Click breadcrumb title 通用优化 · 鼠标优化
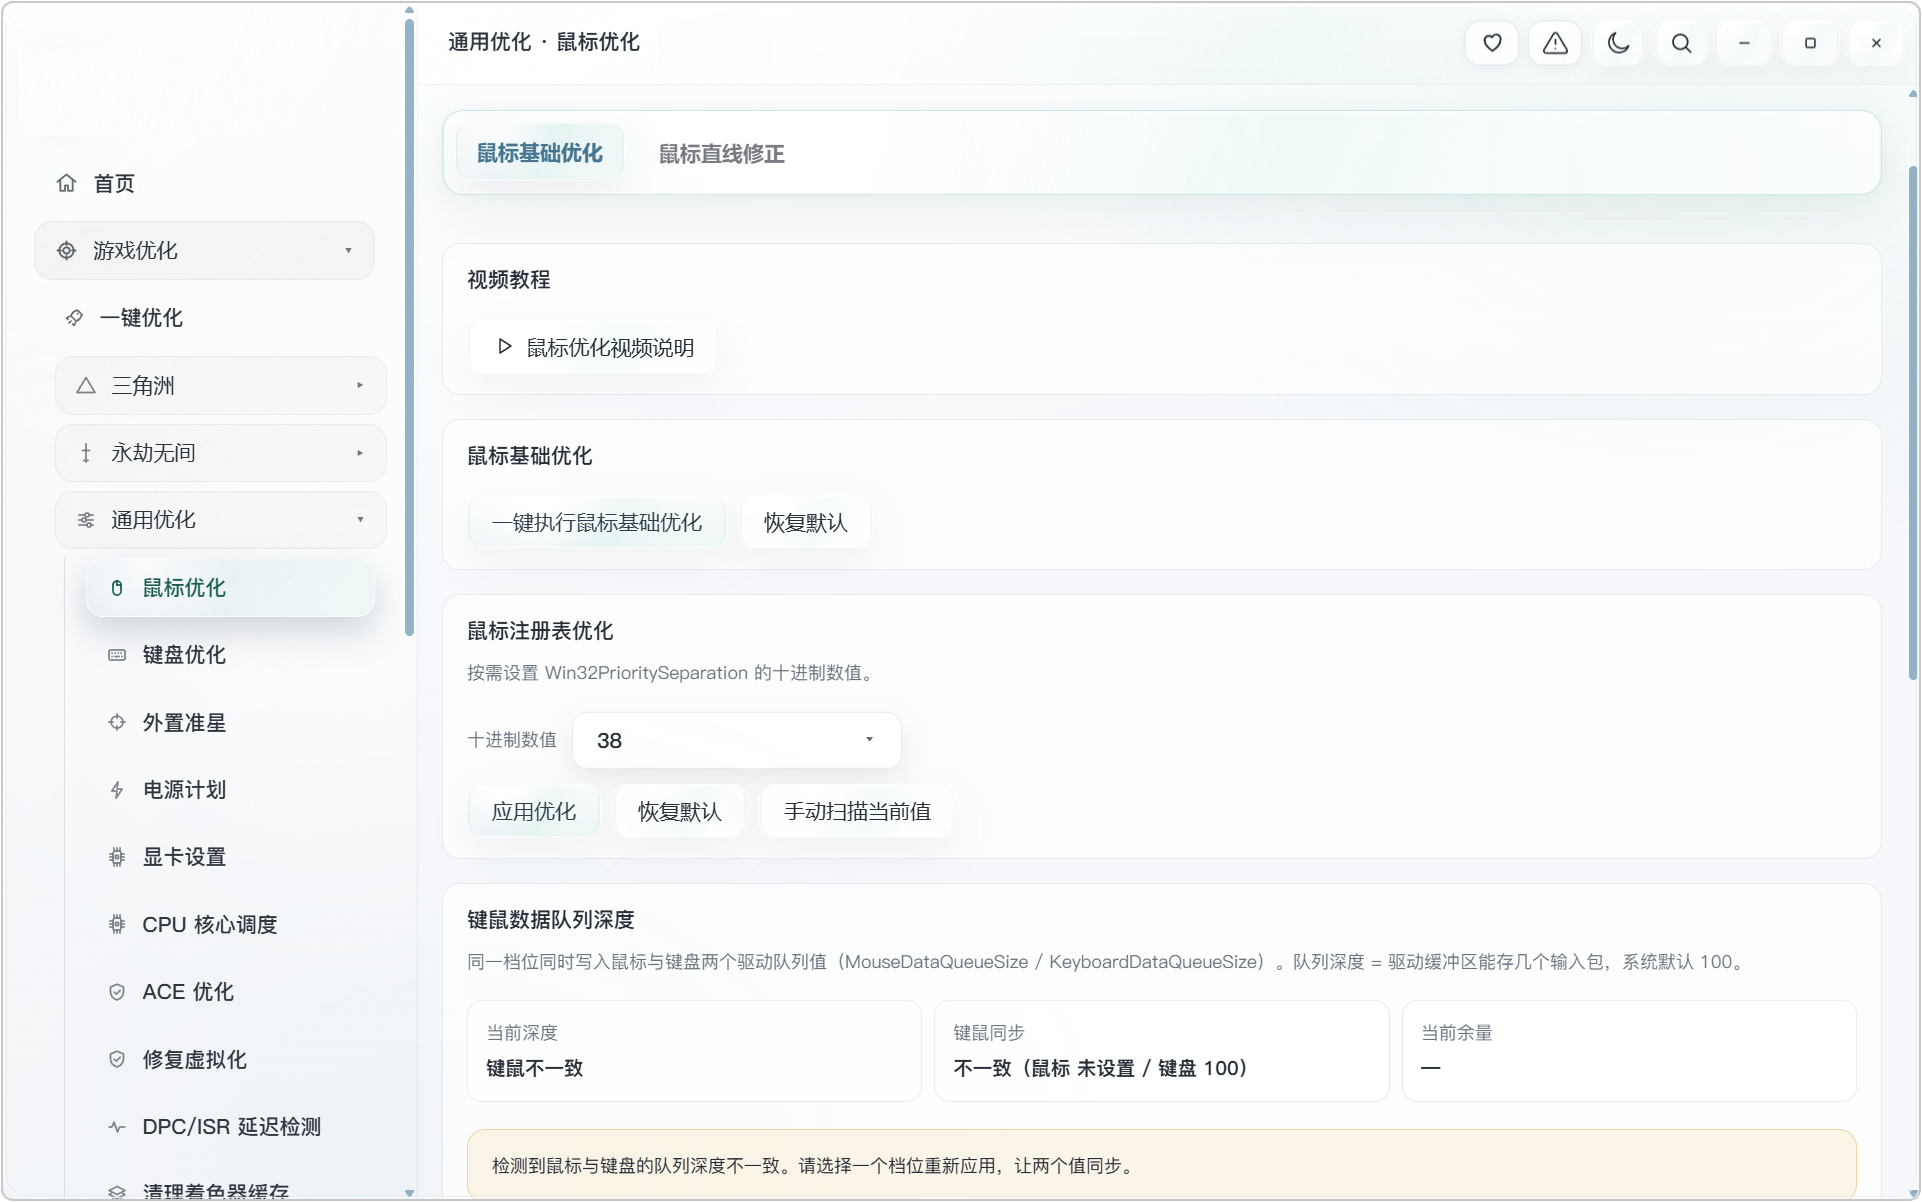The width and height of the screenshot is (1922, 1202). 543,42
